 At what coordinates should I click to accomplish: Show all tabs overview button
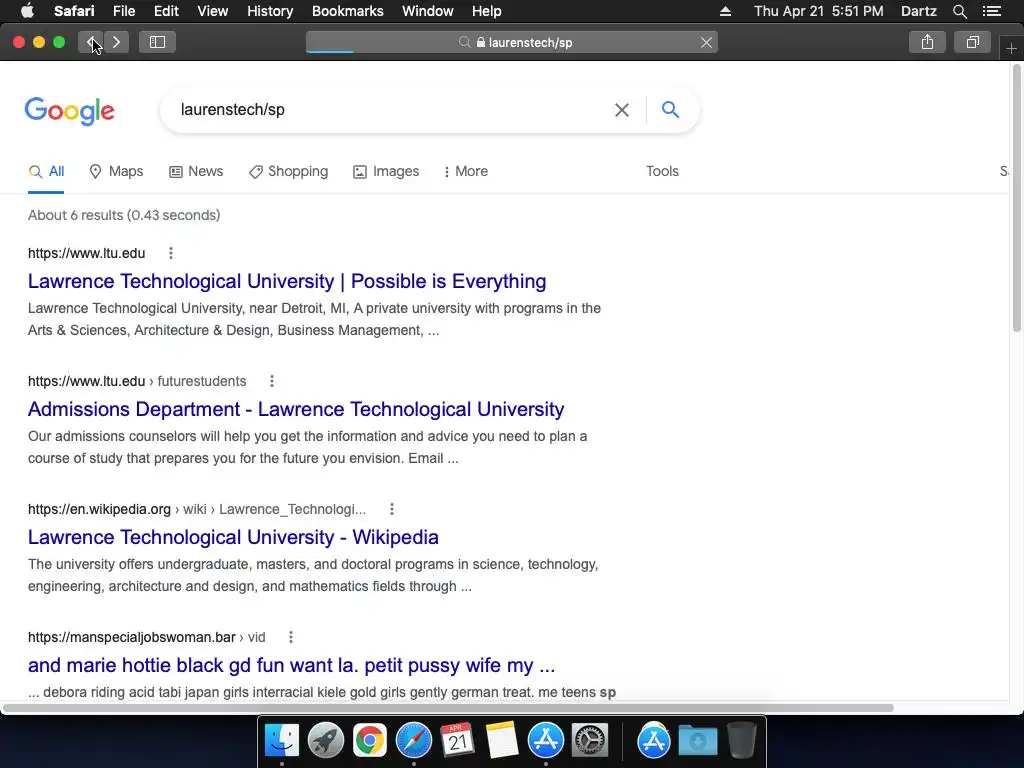pos(972,42)
